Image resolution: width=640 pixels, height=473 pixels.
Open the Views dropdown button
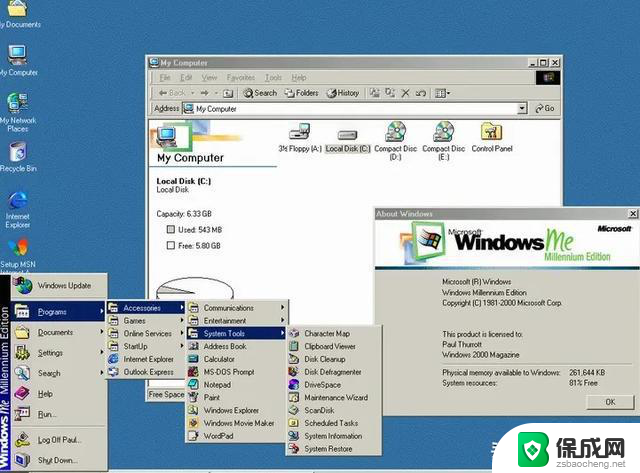tap(442, 93)
